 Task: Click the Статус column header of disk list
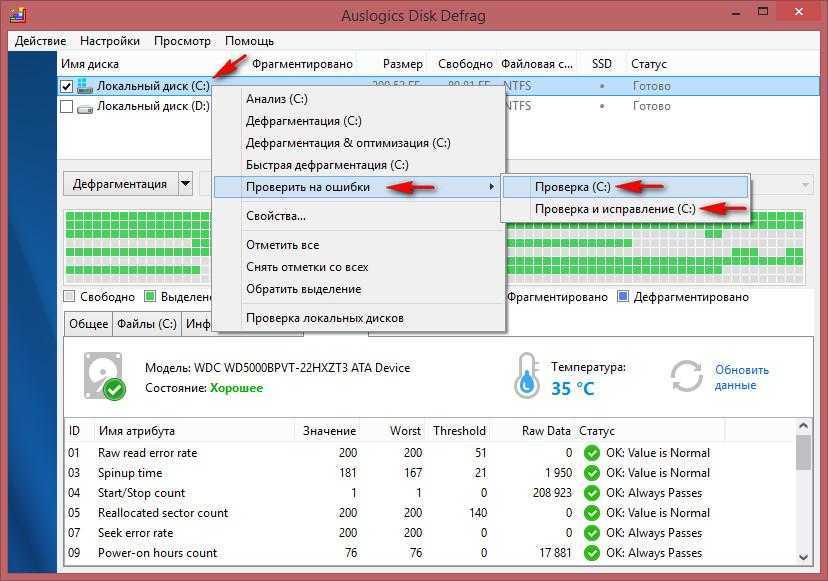point(649,64)
